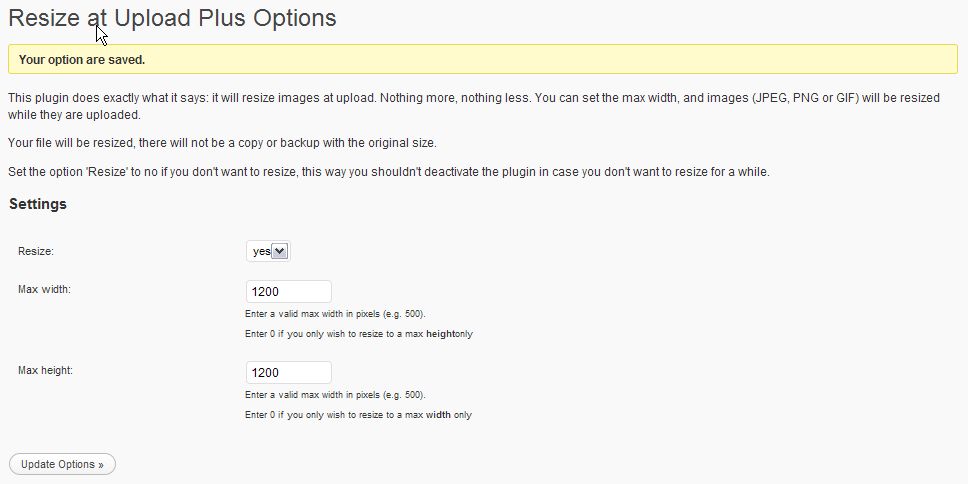
Task: Click the 'Max height:' field label
Action: (46, 370)
